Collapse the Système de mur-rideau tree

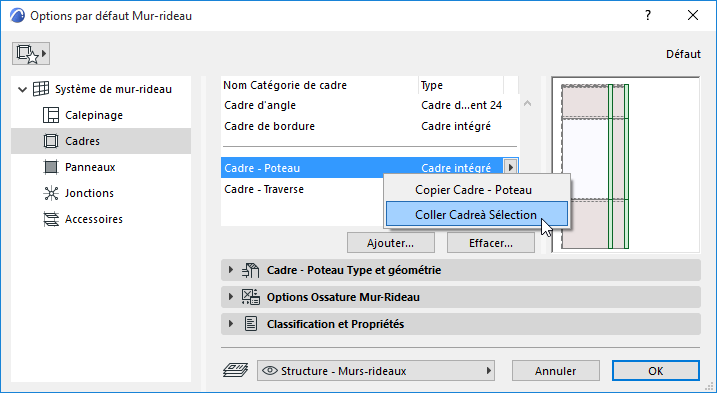coord(22,89)
